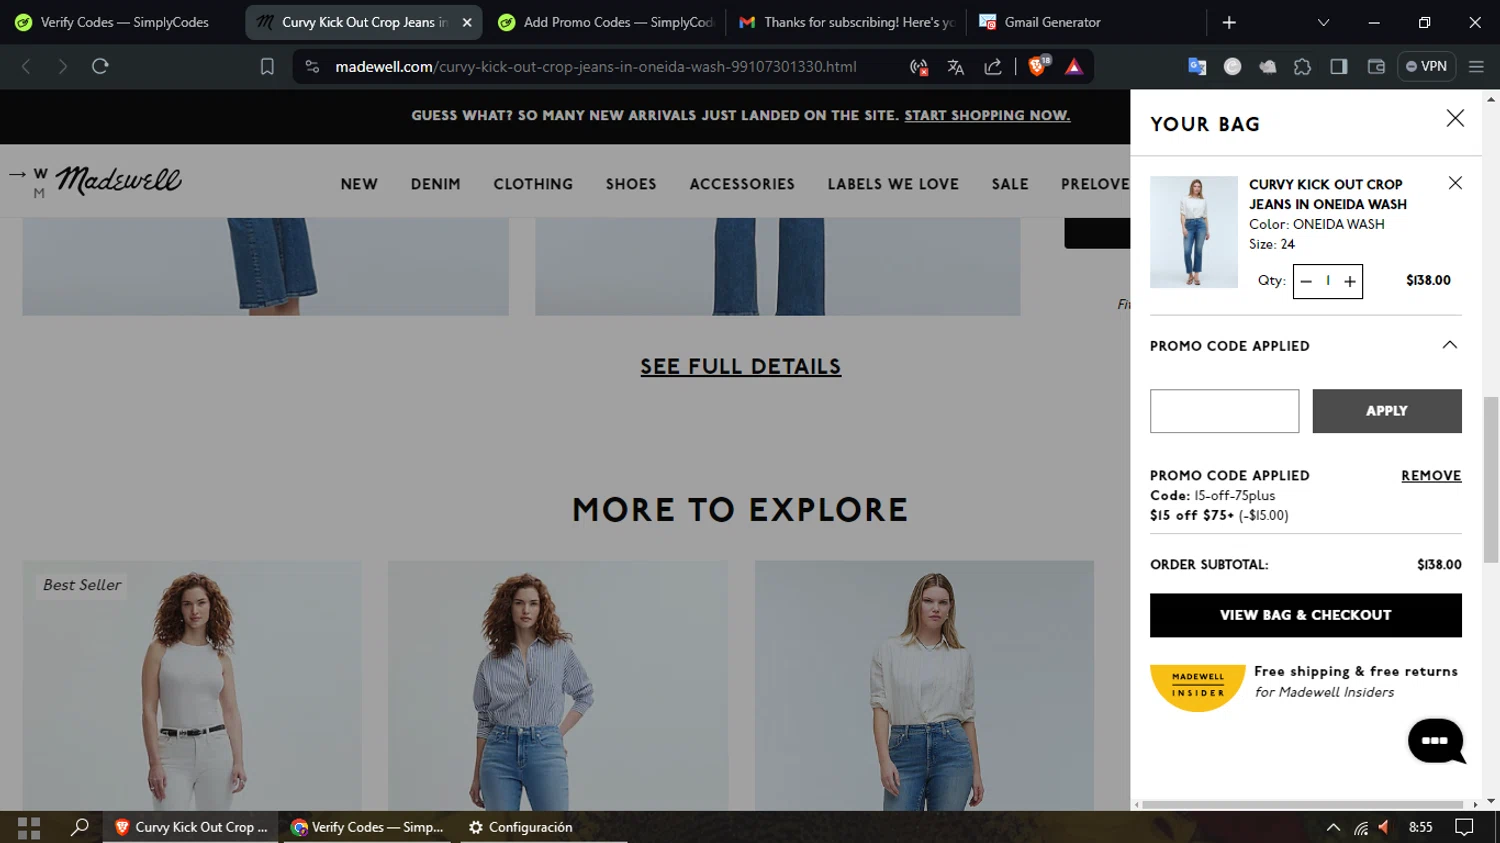Open the chat bubble widget
Viewport: 1500px width, 843px height.
coord(1436,741)
